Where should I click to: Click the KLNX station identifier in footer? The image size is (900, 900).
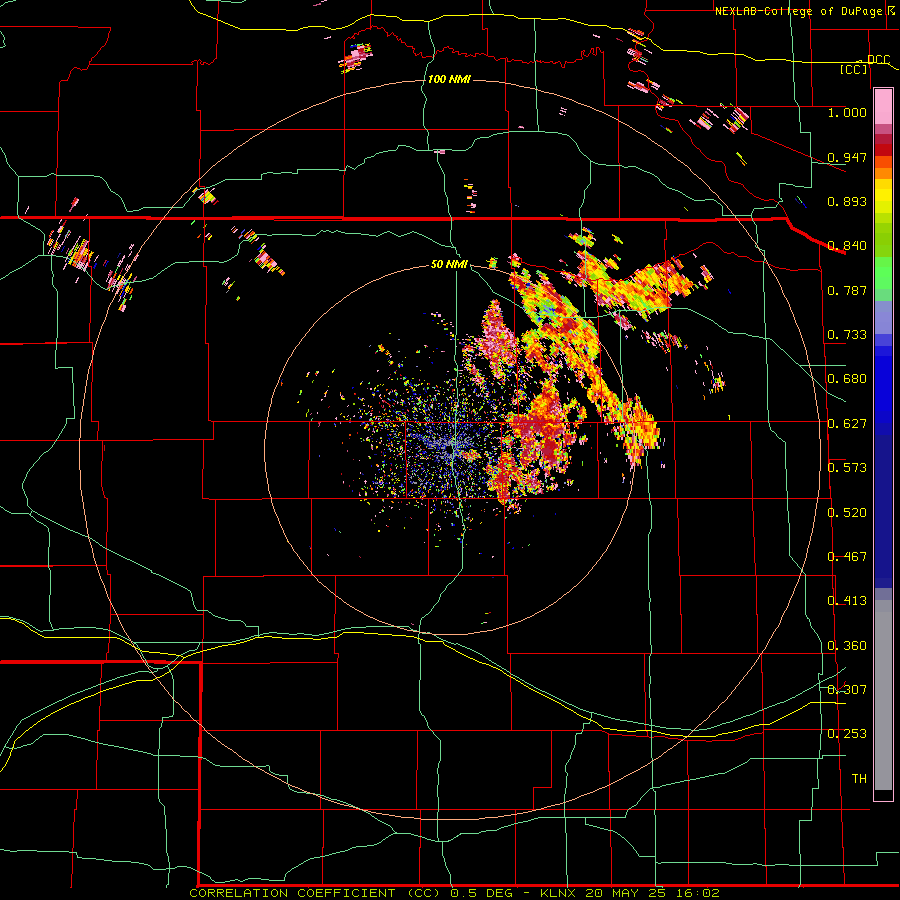pyautogui.click(x=560, y=893)
